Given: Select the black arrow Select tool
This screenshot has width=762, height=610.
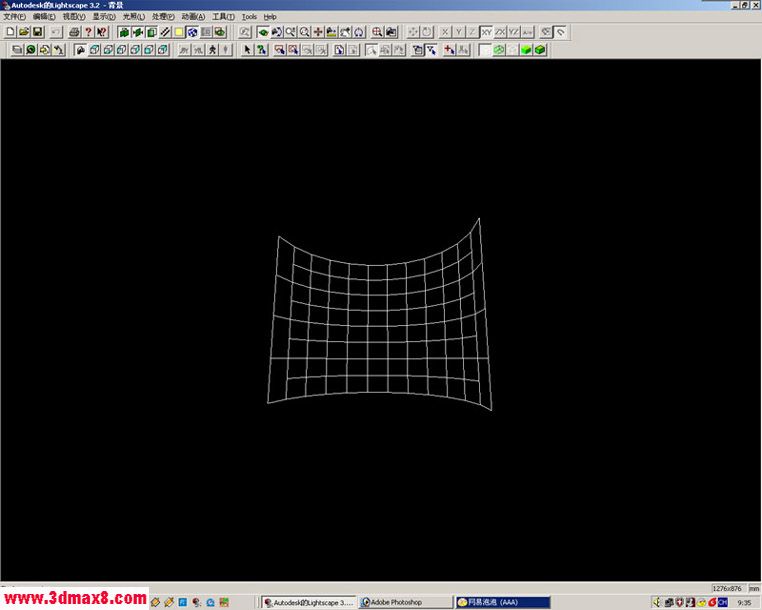Looking at the screenshot, I should pyautogui.click(x=247, y=50).
